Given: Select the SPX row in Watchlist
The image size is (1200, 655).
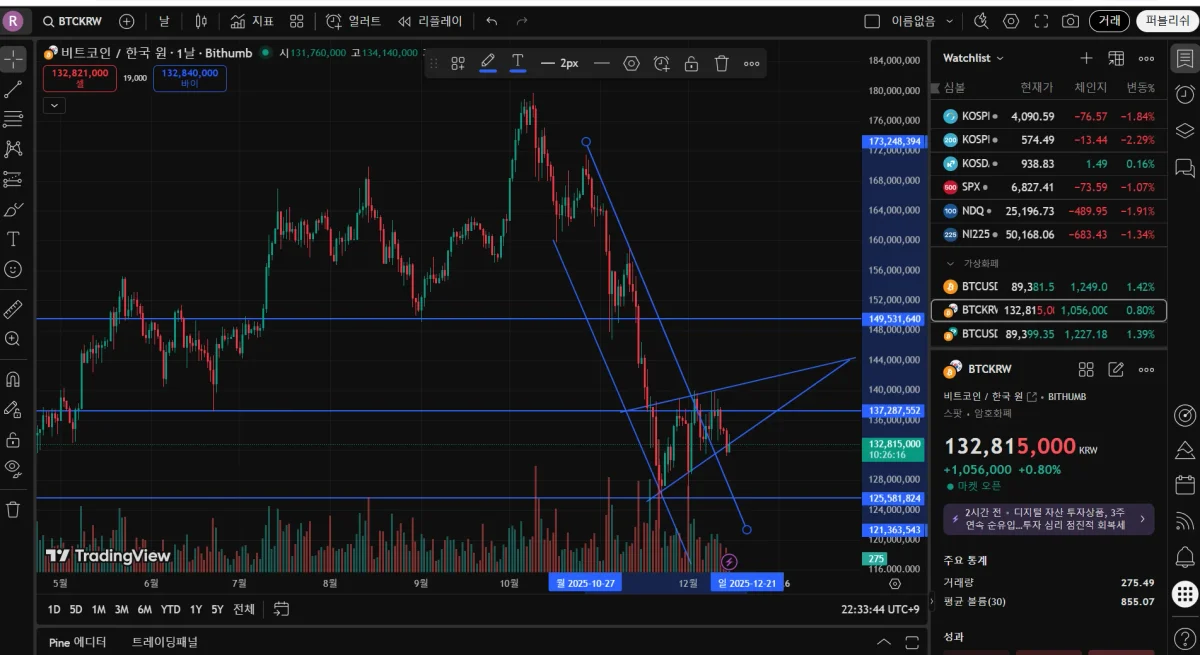Looking at the screenshot, I should tap(1049, 187).
